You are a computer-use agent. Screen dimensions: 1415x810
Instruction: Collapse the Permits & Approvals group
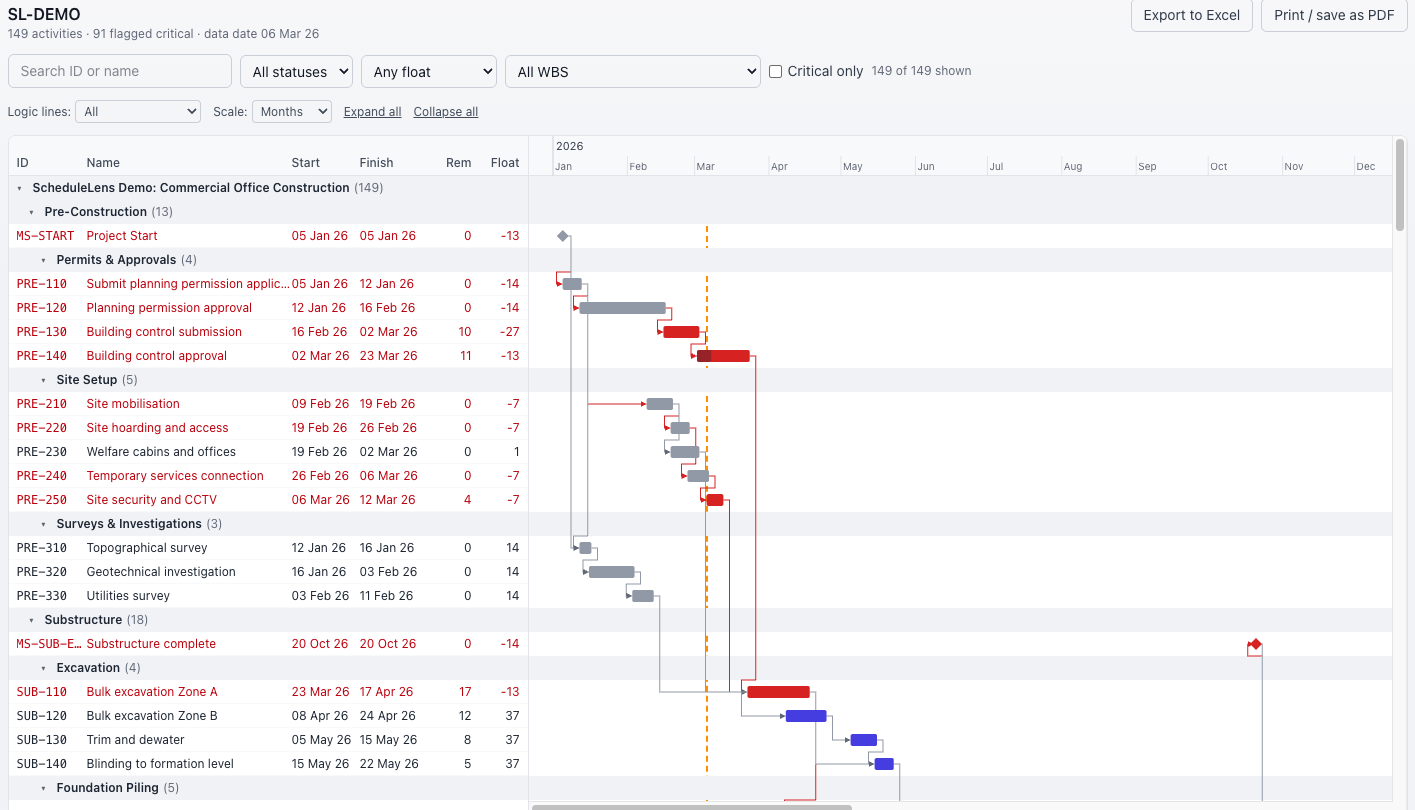(x=43, y=260)
